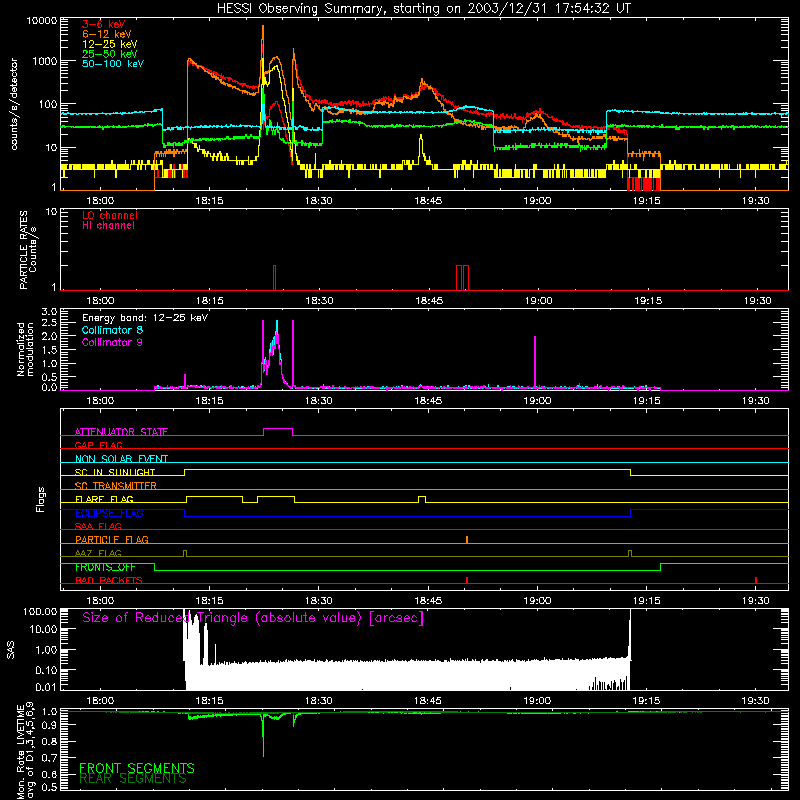The image size is (800, 800).
Task: Click the SAS axis label
Action: [x=11, y=650]
